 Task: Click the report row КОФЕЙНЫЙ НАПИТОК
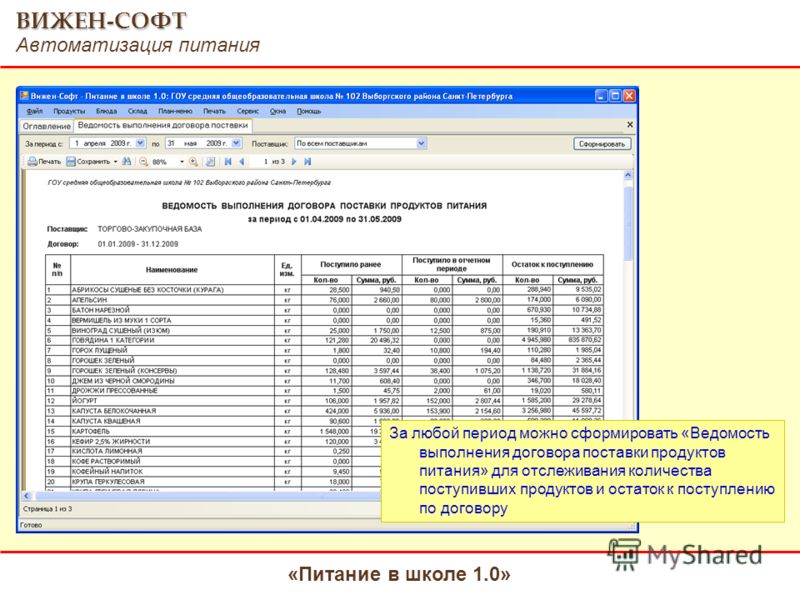(x=214, y=472)
